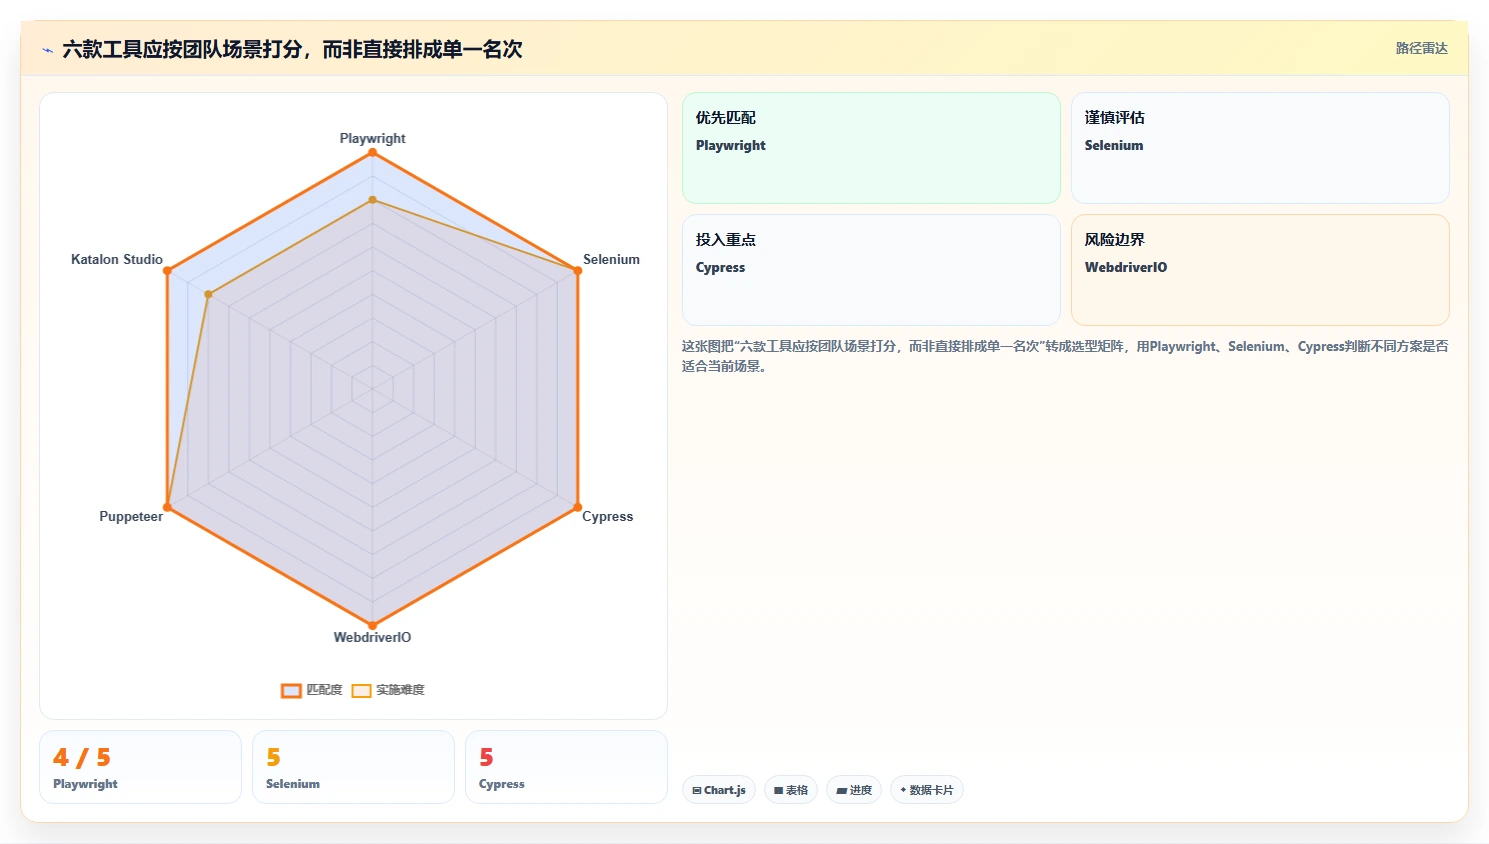Viewport: 1489px width, 844px height.
Task: Click the Katalon Studio axis label
Action: [117, 259]
